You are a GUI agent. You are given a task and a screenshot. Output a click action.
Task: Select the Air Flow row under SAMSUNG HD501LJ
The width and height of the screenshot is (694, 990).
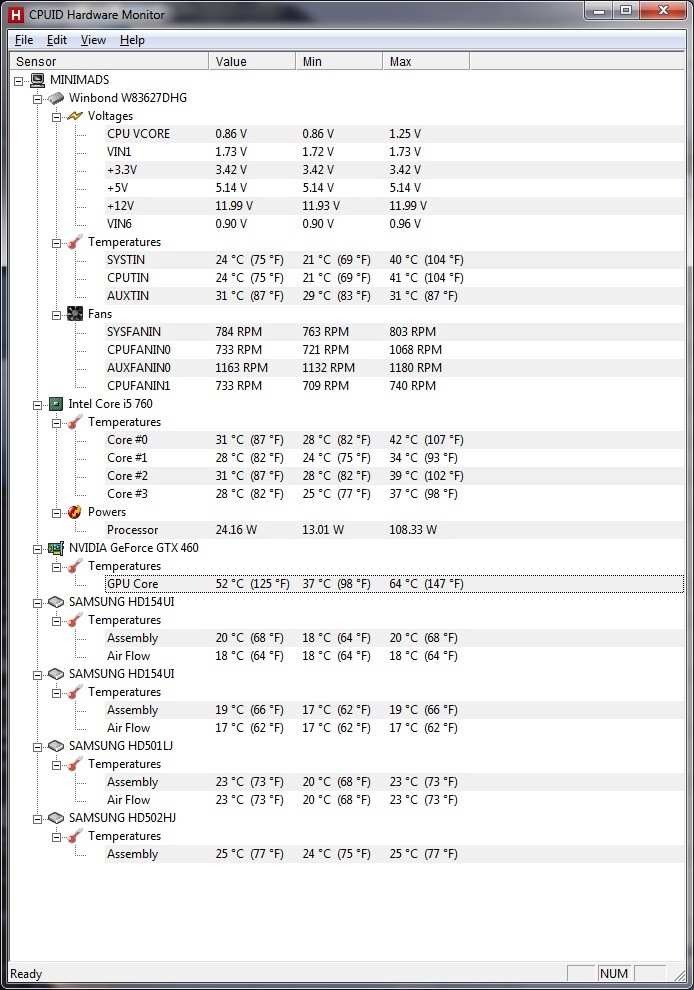coord(394,800)
